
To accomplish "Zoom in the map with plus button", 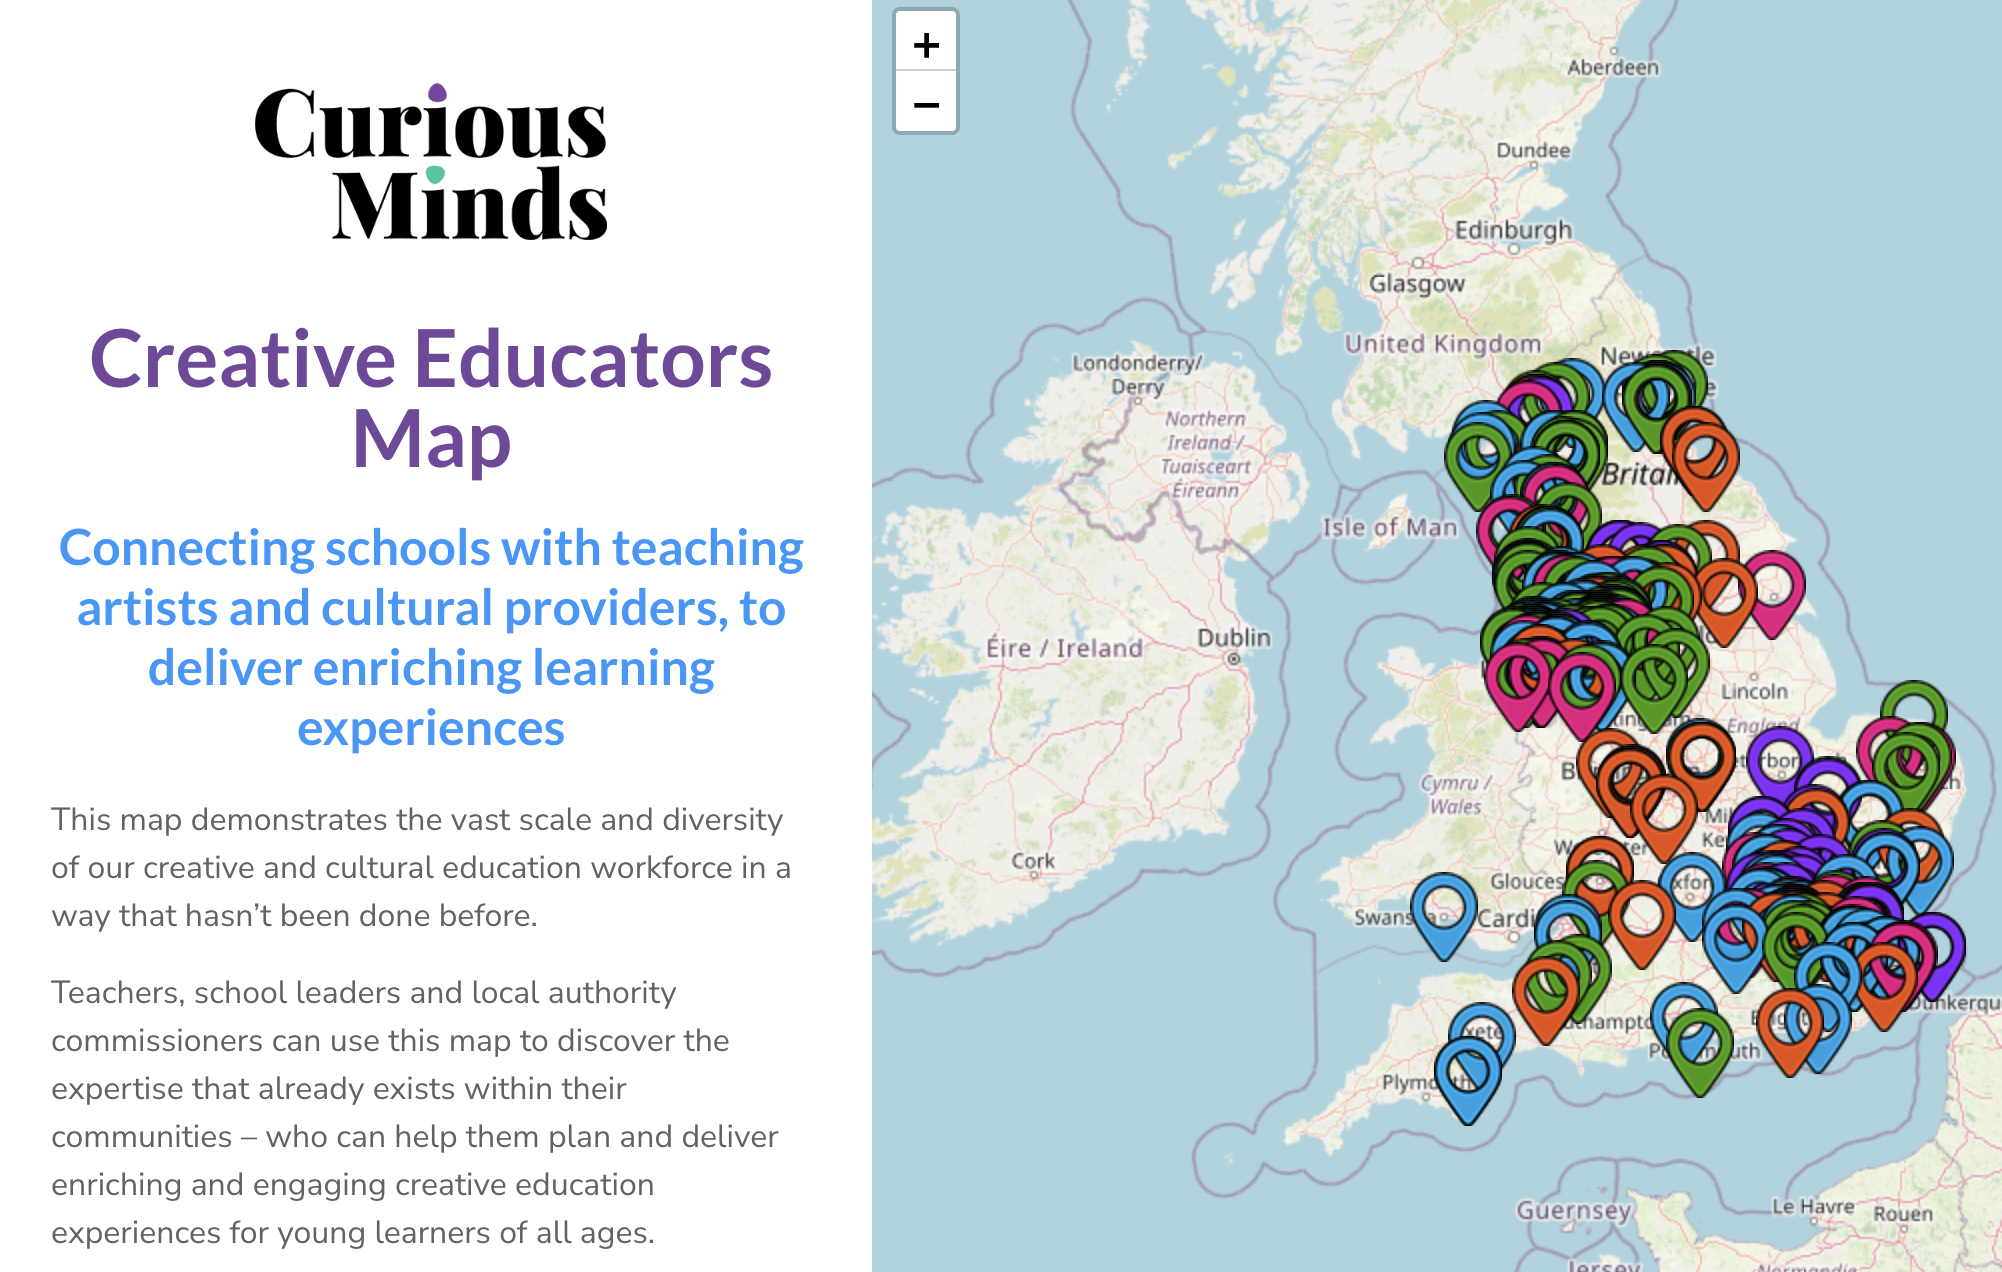I will point(926,44).
